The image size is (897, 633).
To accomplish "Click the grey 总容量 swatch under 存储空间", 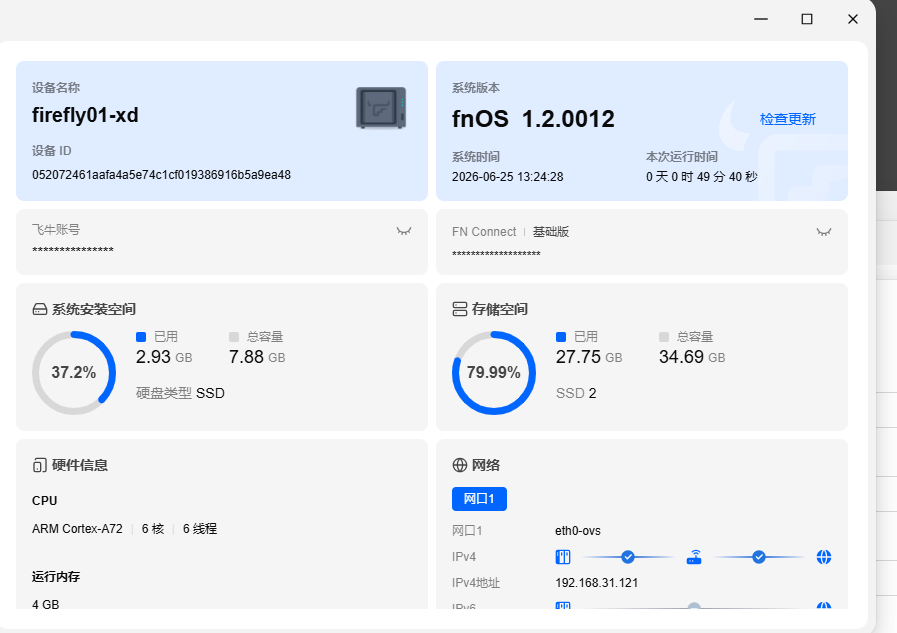I will pyautogui.click(x=664, y=337).
